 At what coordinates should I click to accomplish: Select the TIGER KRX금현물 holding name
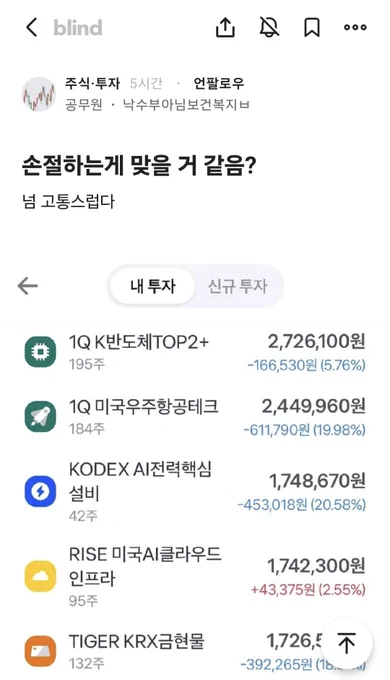pyautogui.click(x=137, y=641)
